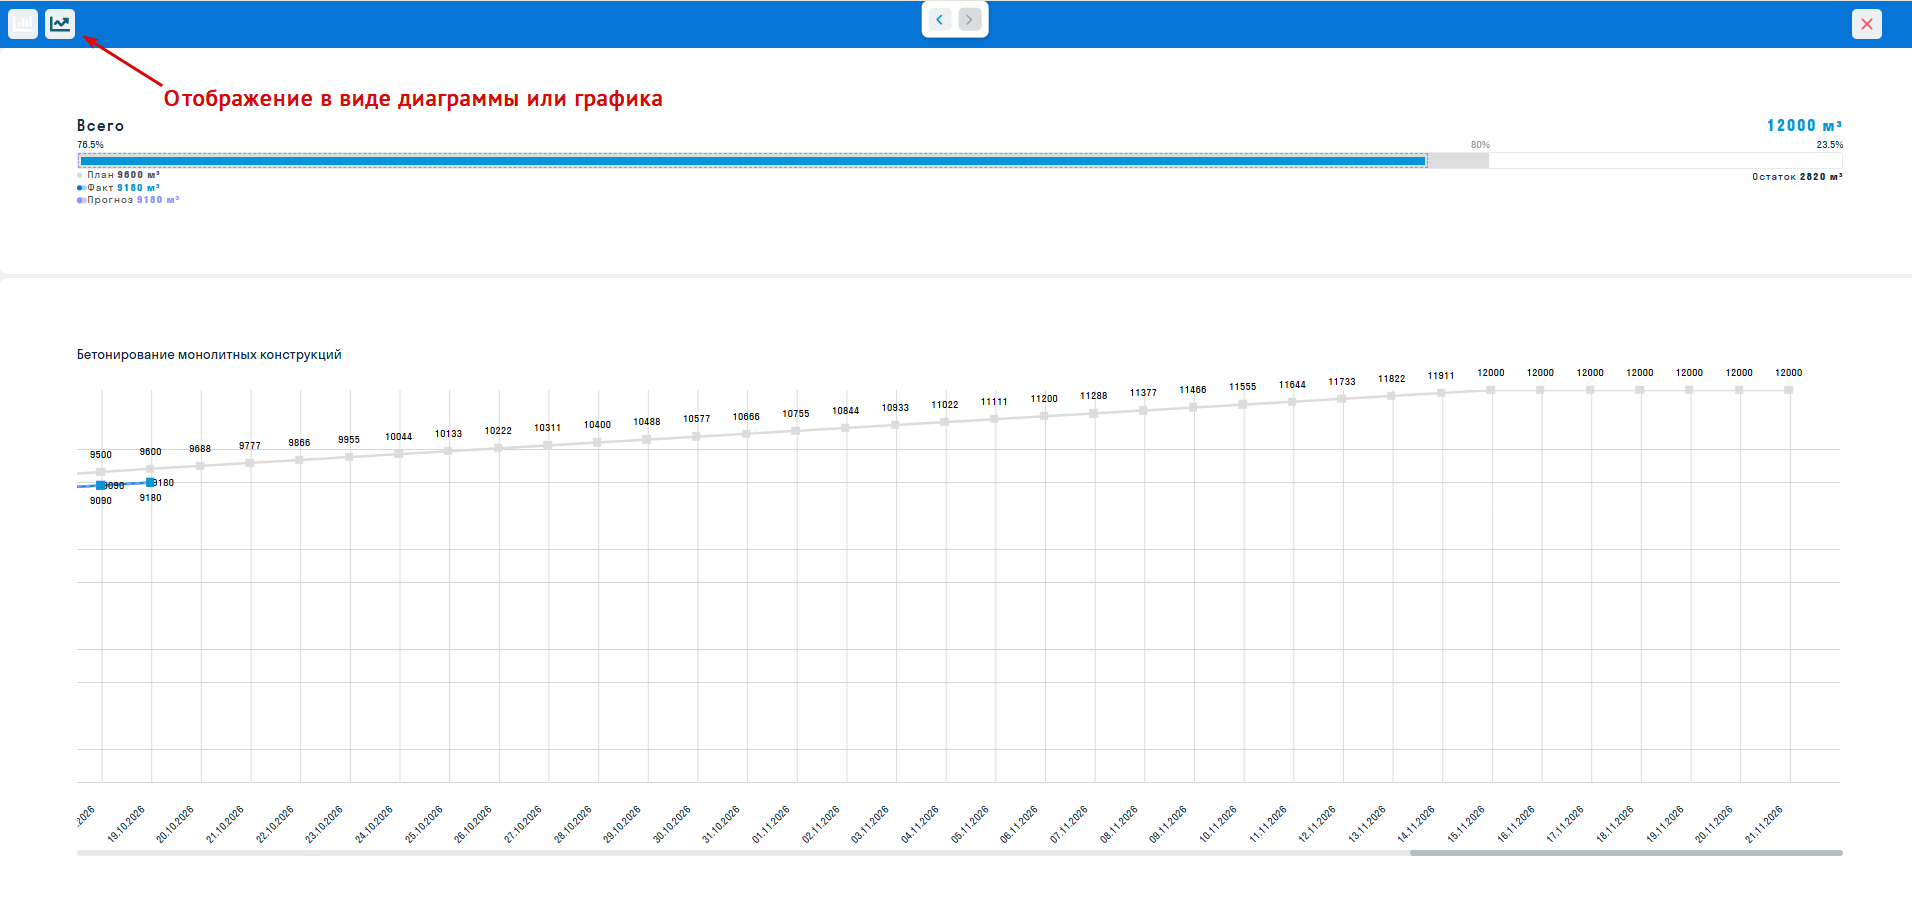Select the plan data point for 9688
Viewport: 1912px width, 917px height.
[x=200, y=466]
